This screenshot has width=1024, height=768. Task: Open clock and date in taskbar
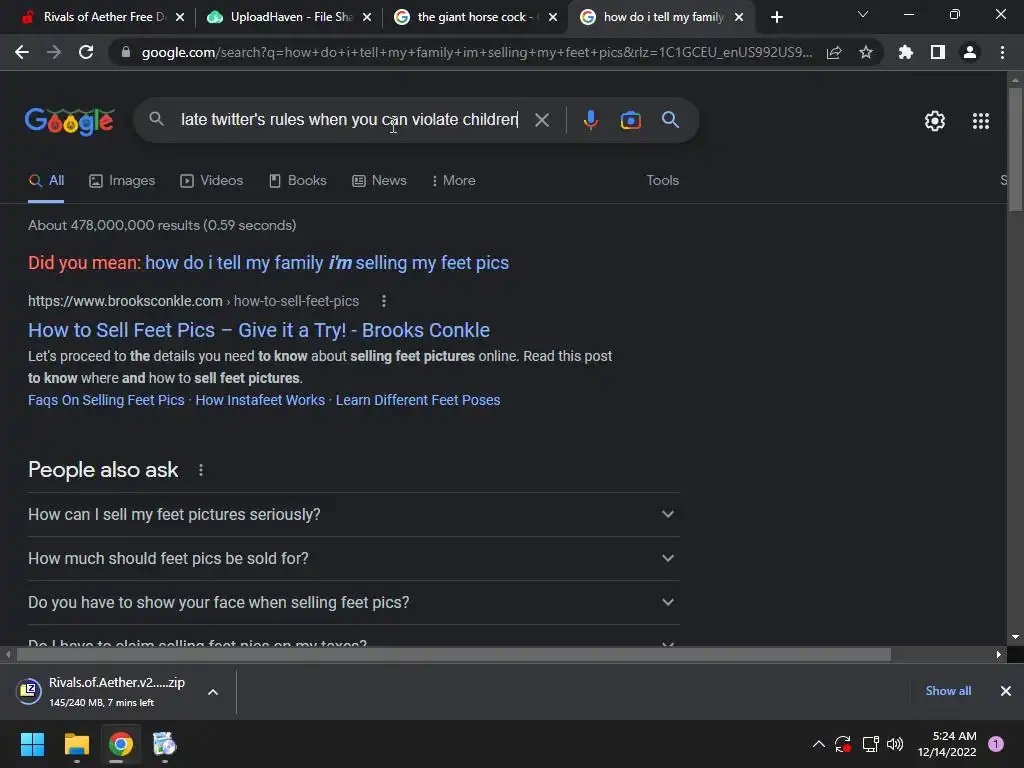point(947,744)
